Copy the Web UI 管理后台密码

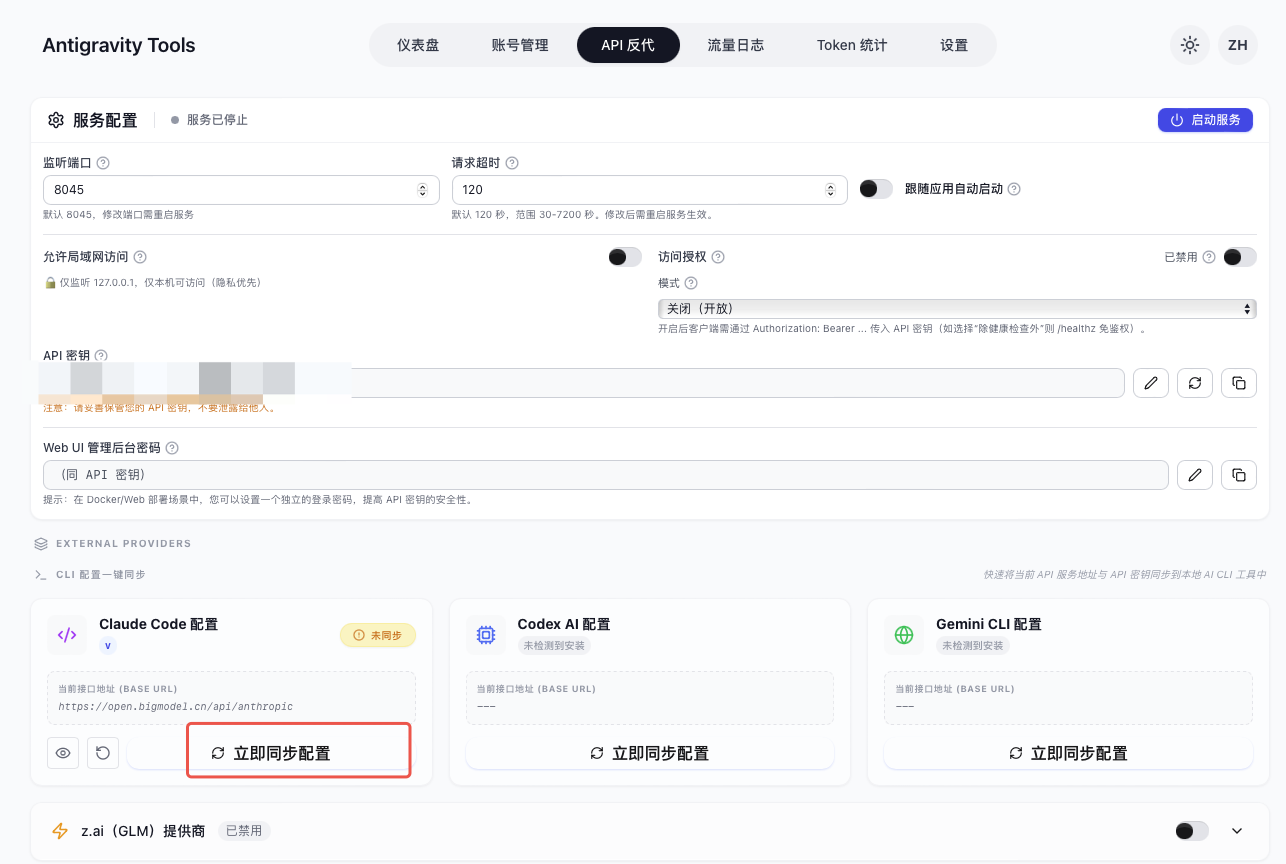pos(1238,475)
